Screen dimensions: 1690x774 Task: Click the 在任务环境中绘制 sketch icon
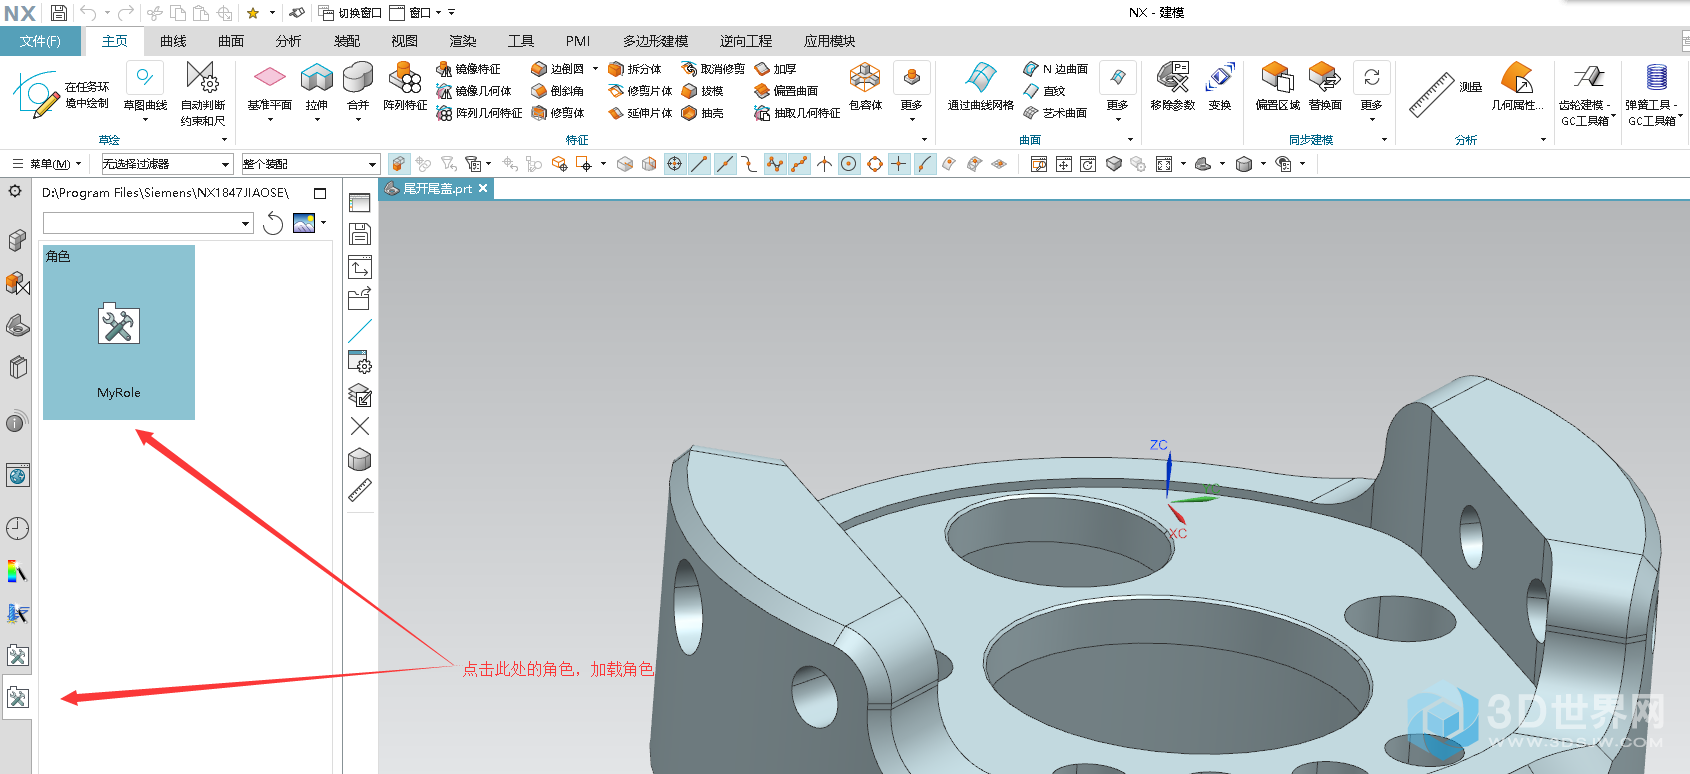[60, 95]
